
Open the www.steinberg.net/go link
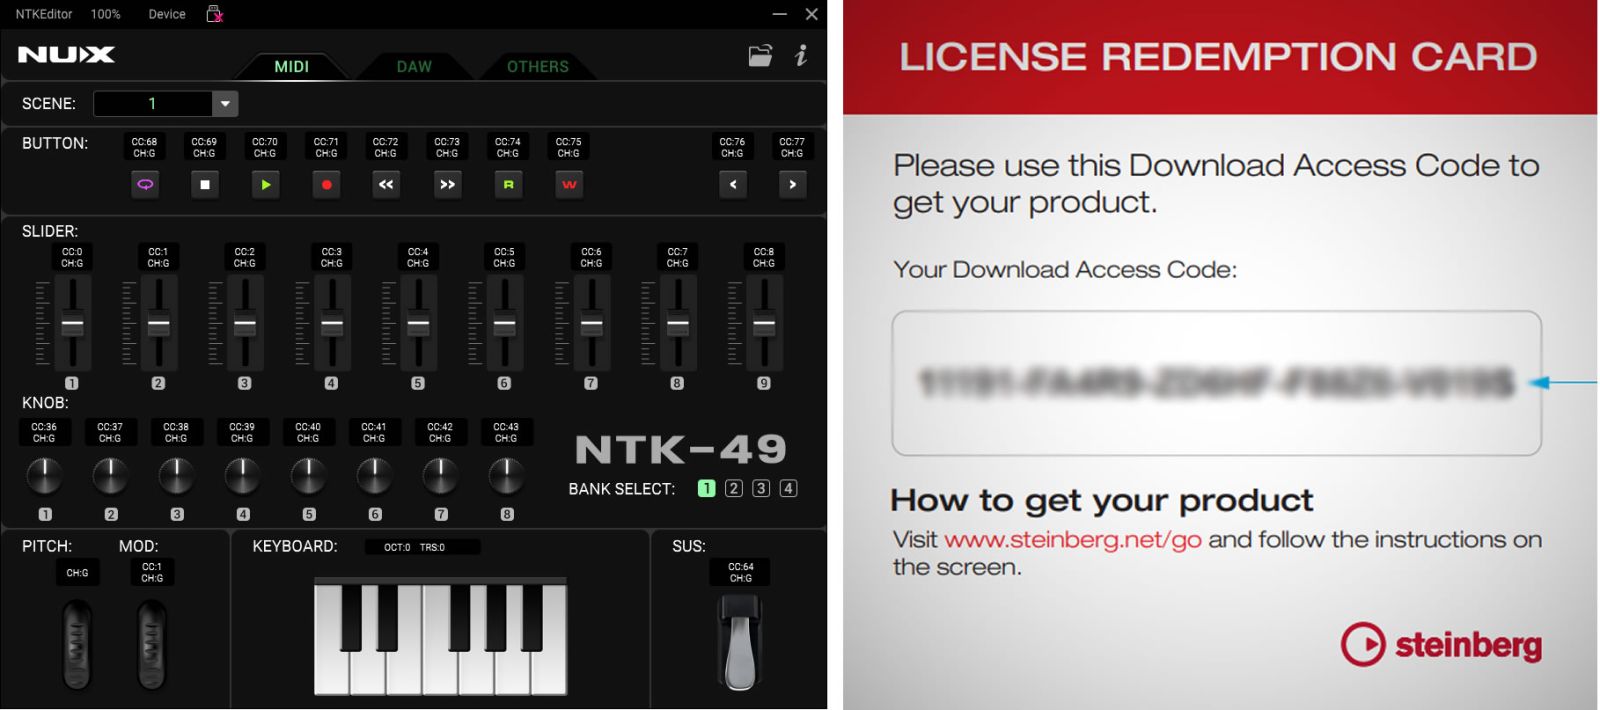(1072, 540)
